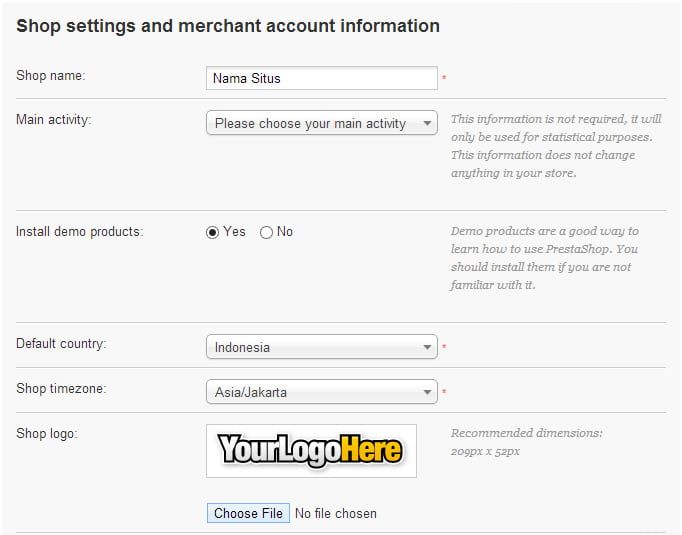Click the red asterisk beside Shop timezone
The width and height of the screenshot is (682, 535).
pyautogui.click(x=444, y=393)
